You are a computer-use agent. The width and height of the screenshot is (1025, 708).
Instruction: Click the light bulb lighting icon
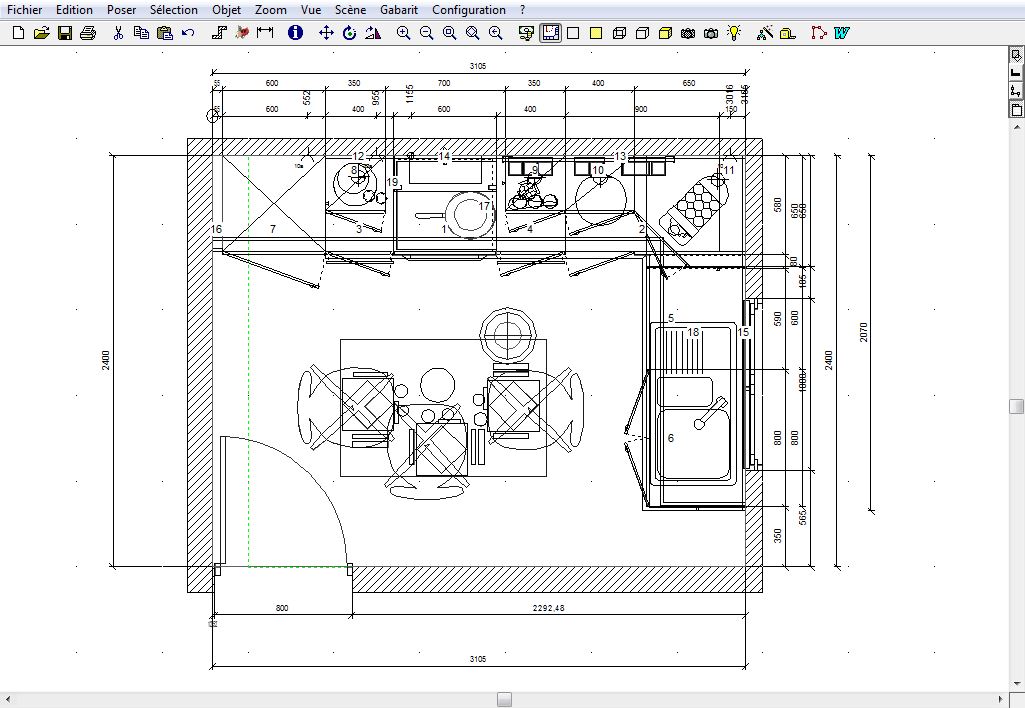(735, 33)
